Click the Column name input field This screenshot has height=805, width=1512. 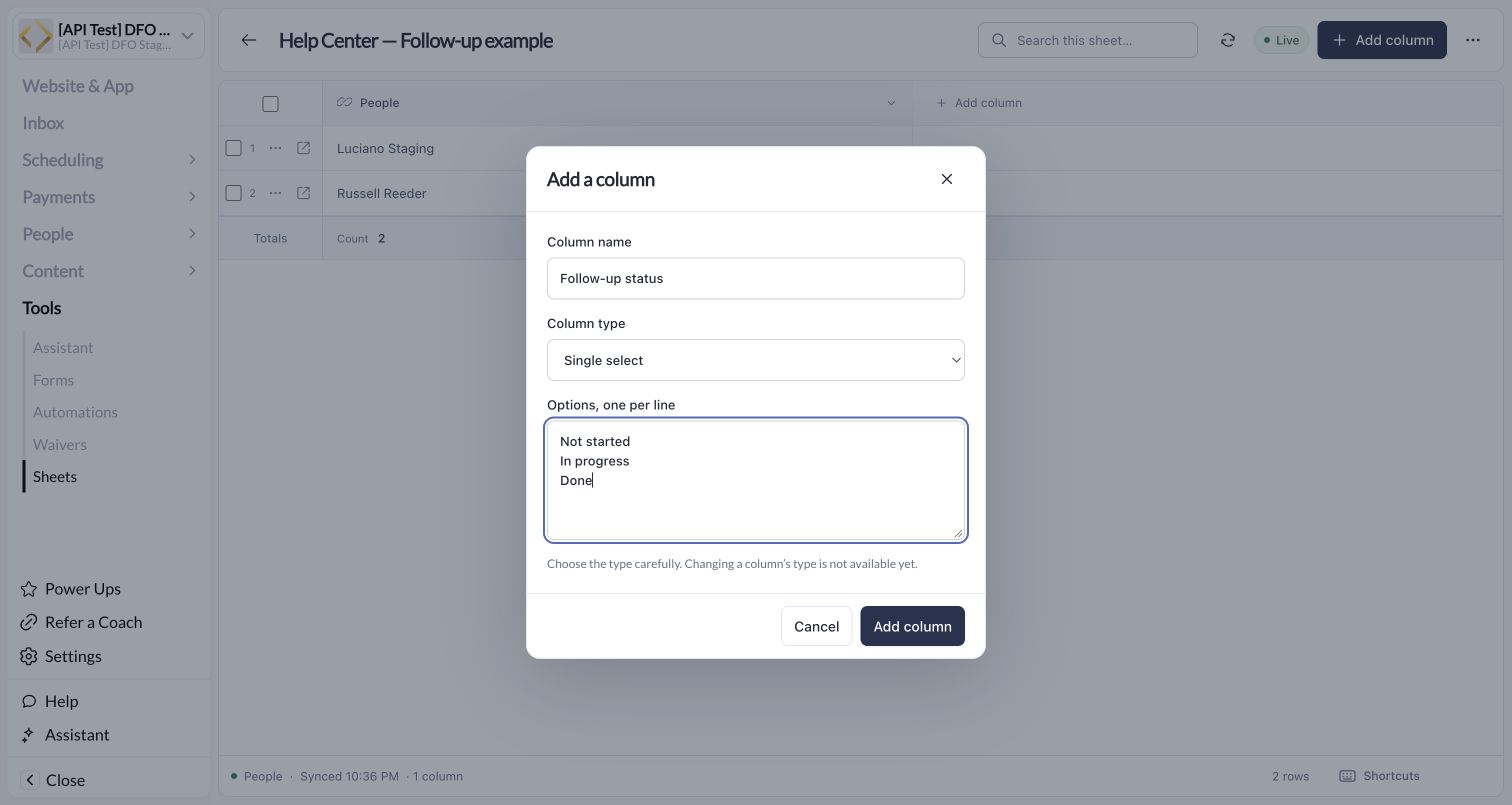[x=756, y=278]
